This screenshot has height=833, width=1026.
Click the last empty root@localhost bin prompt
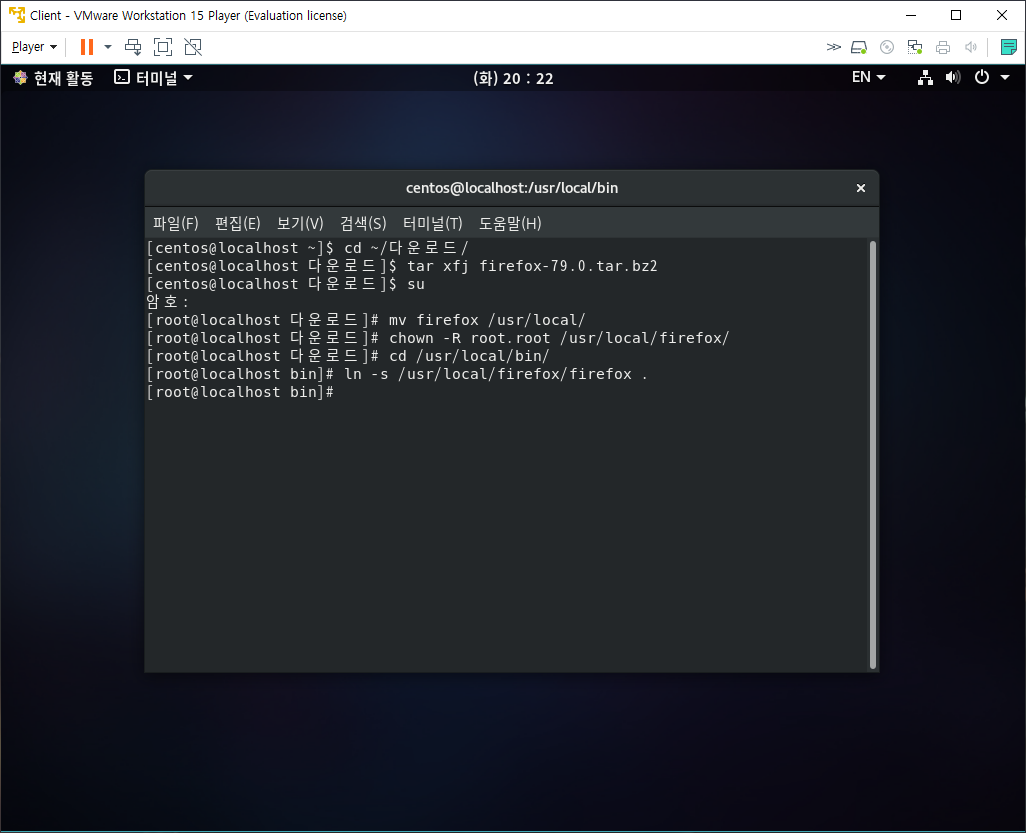(x=241, y=392)
